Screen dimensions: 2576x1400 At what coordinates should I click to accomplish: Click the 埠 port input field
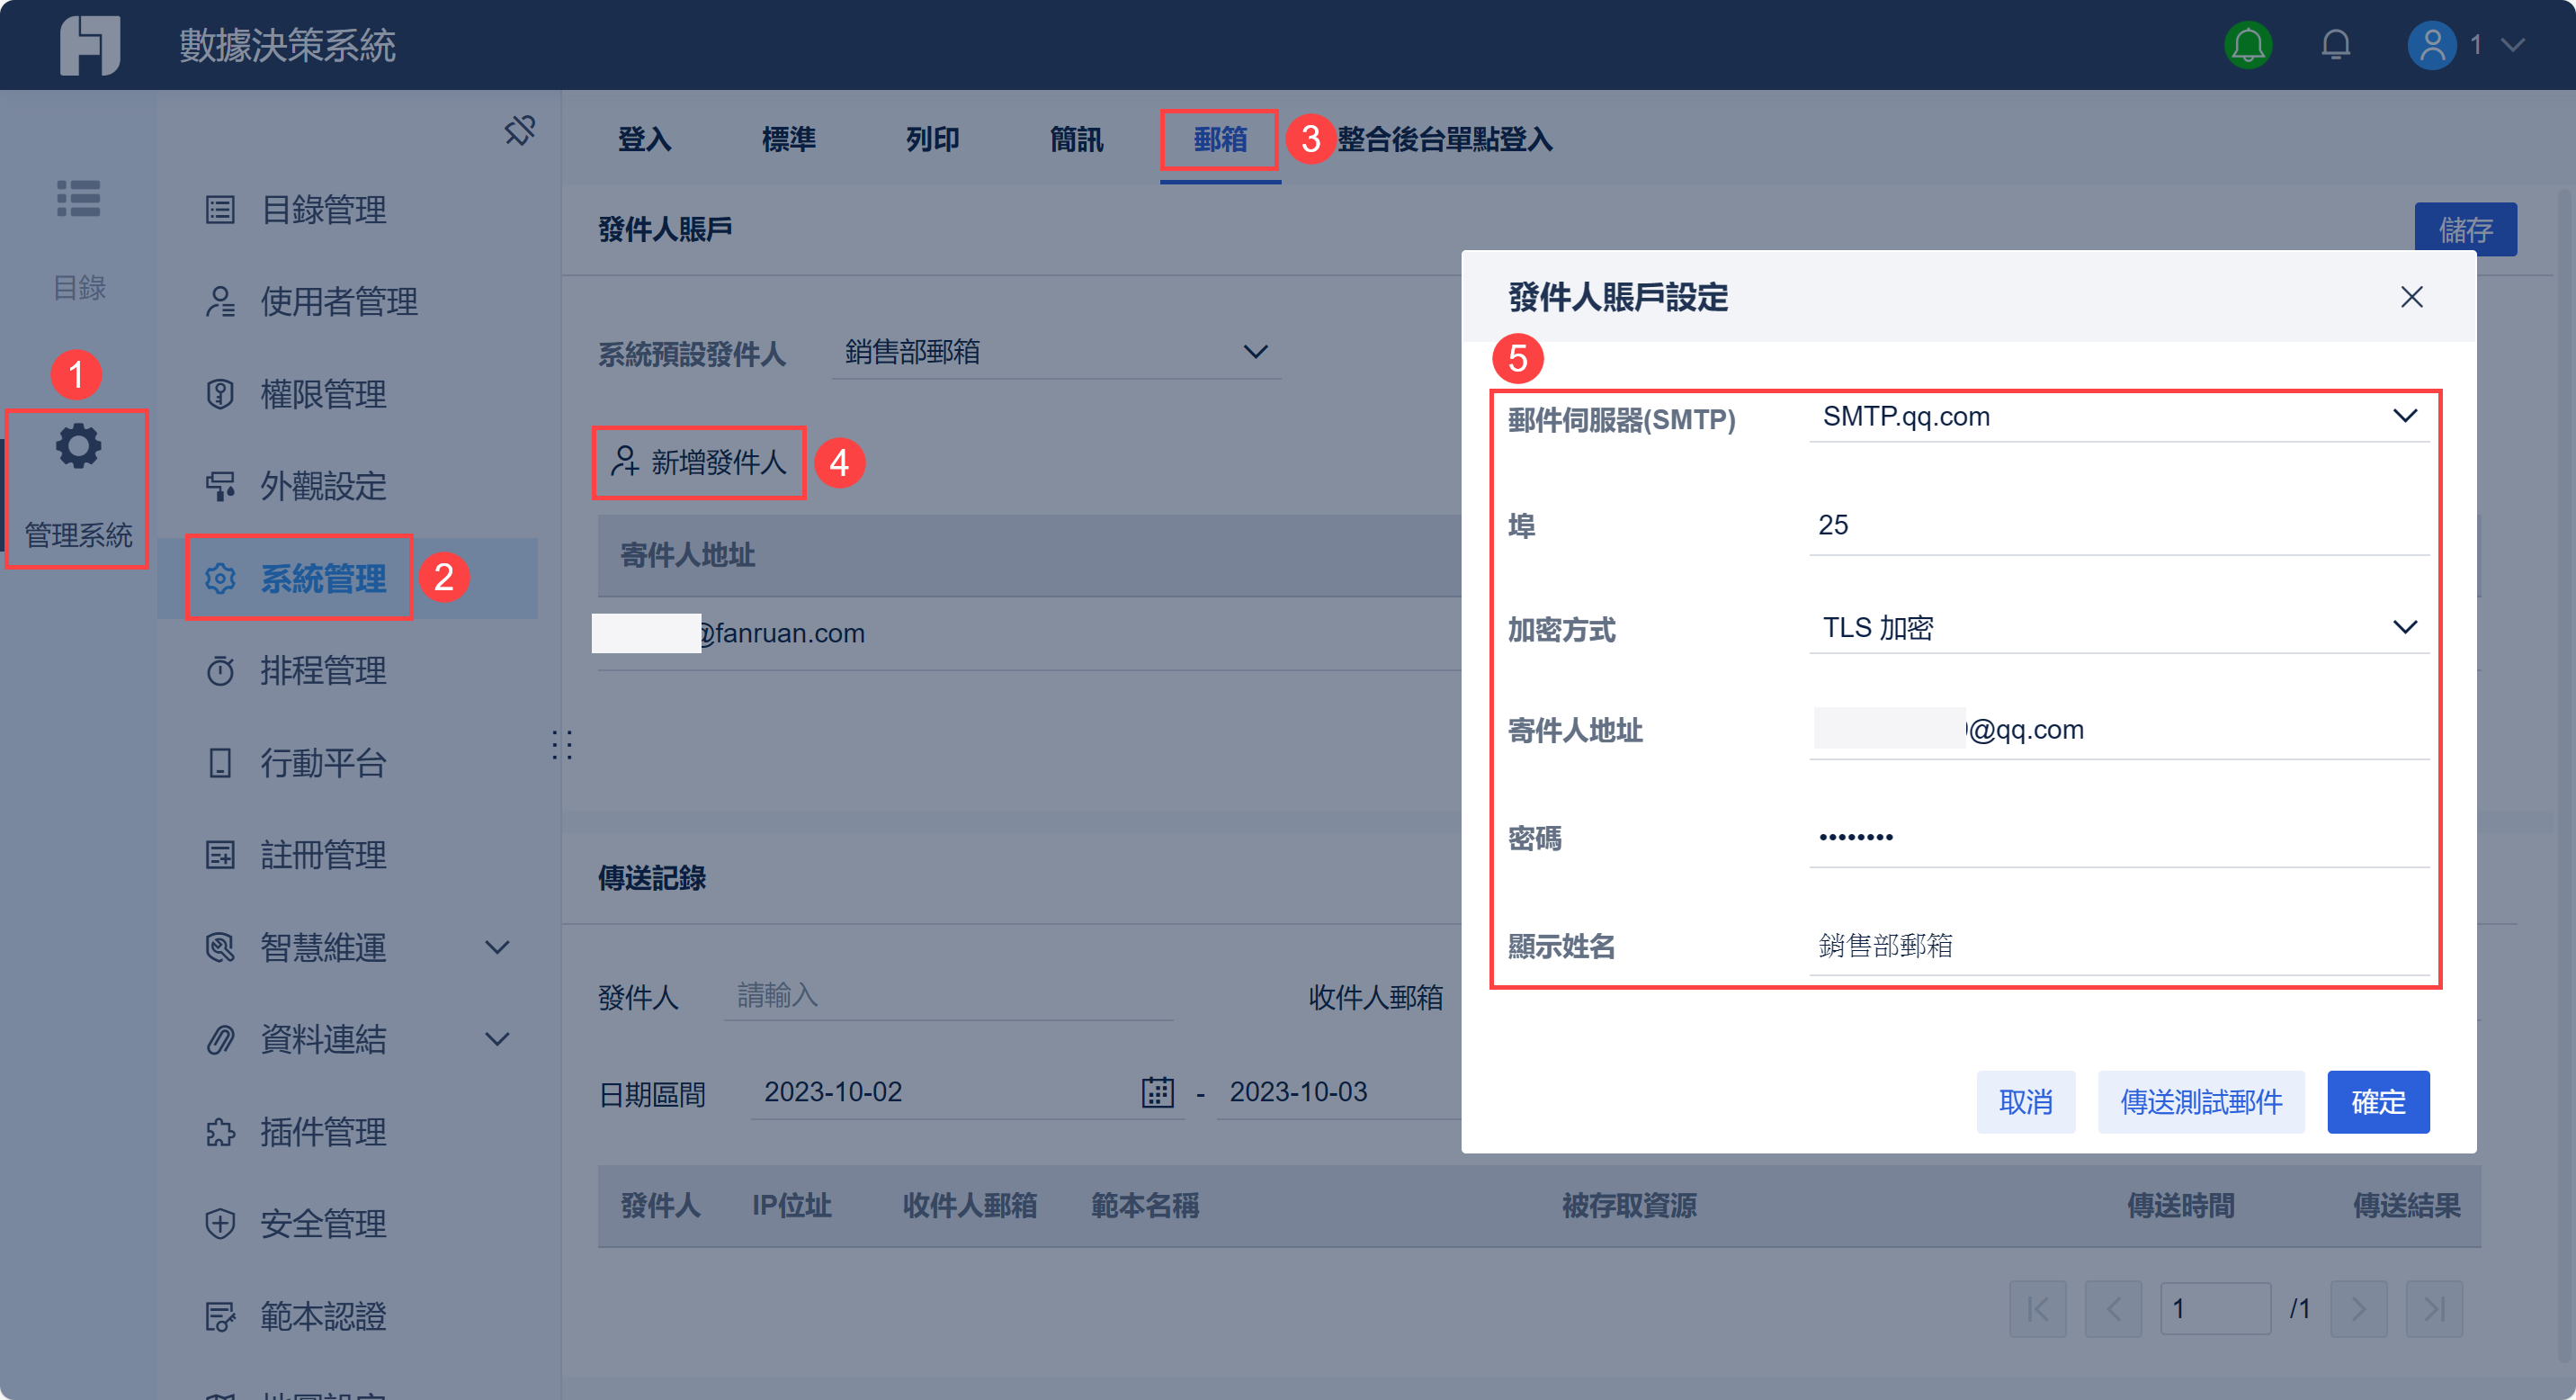click(2117, 525)
